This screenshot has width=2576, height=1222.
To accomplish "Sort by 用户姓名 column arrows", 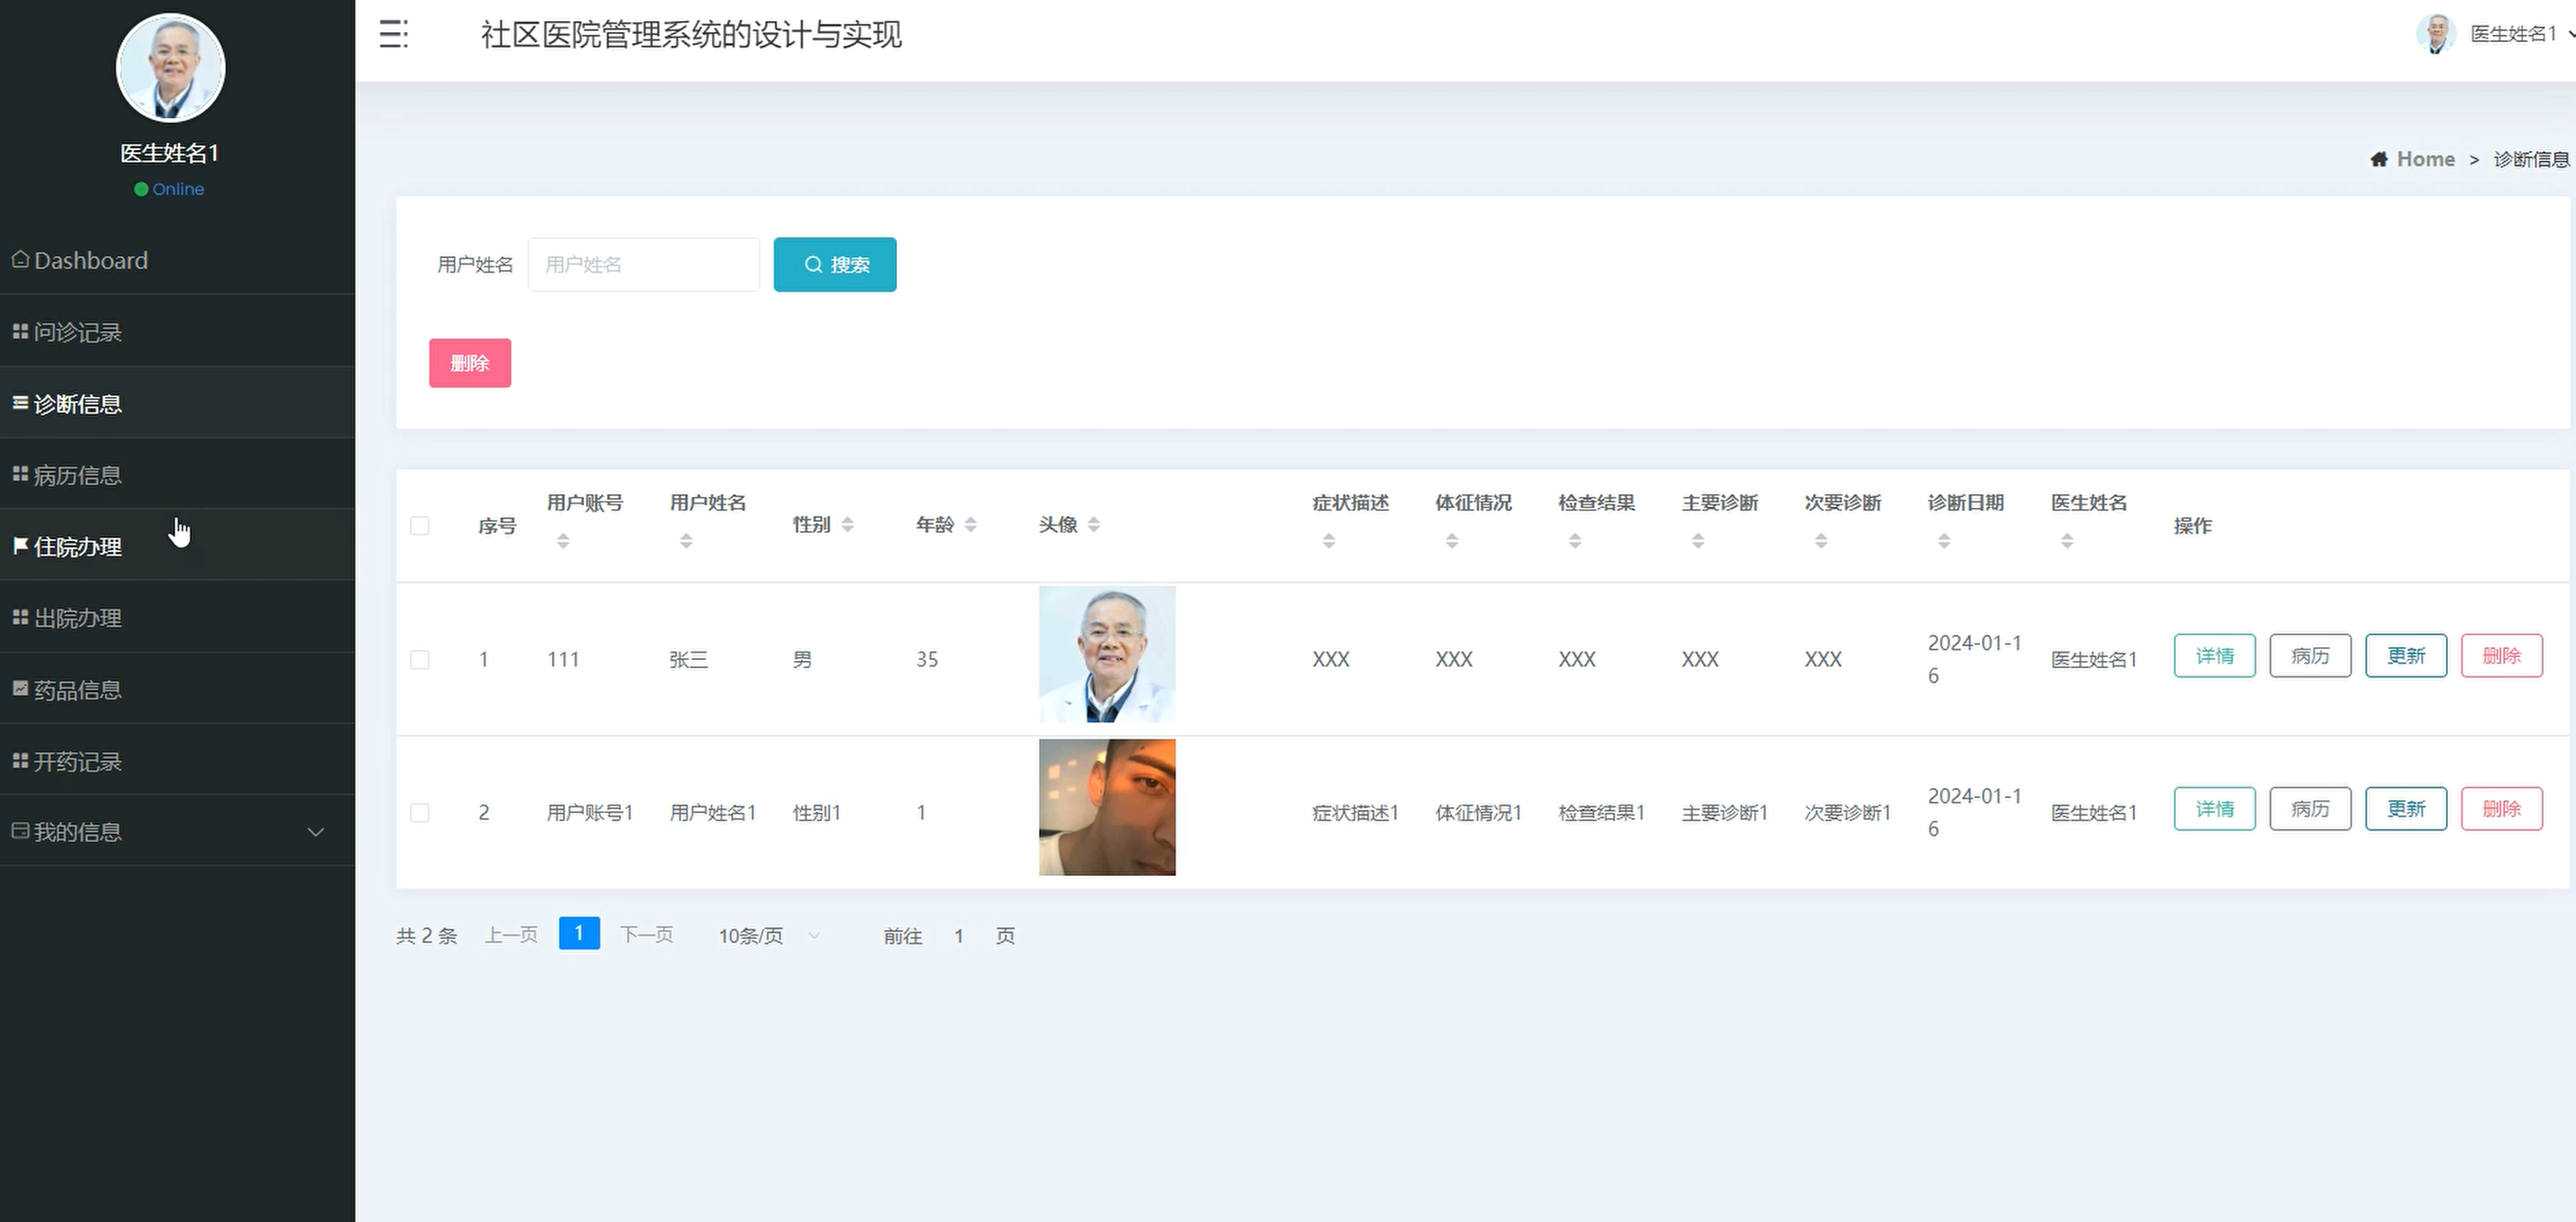I will [686, 541].
